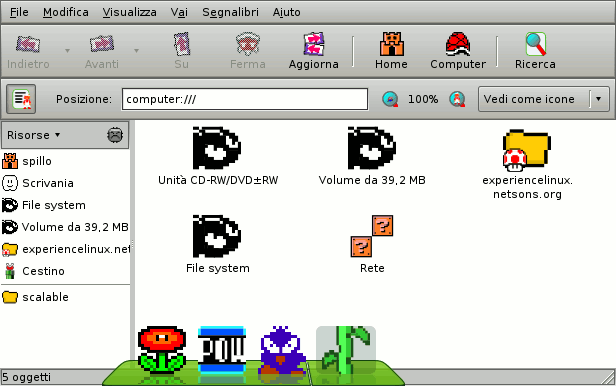Click the zoom out icon
616x386 pixels.
click(x=390, y=99)
